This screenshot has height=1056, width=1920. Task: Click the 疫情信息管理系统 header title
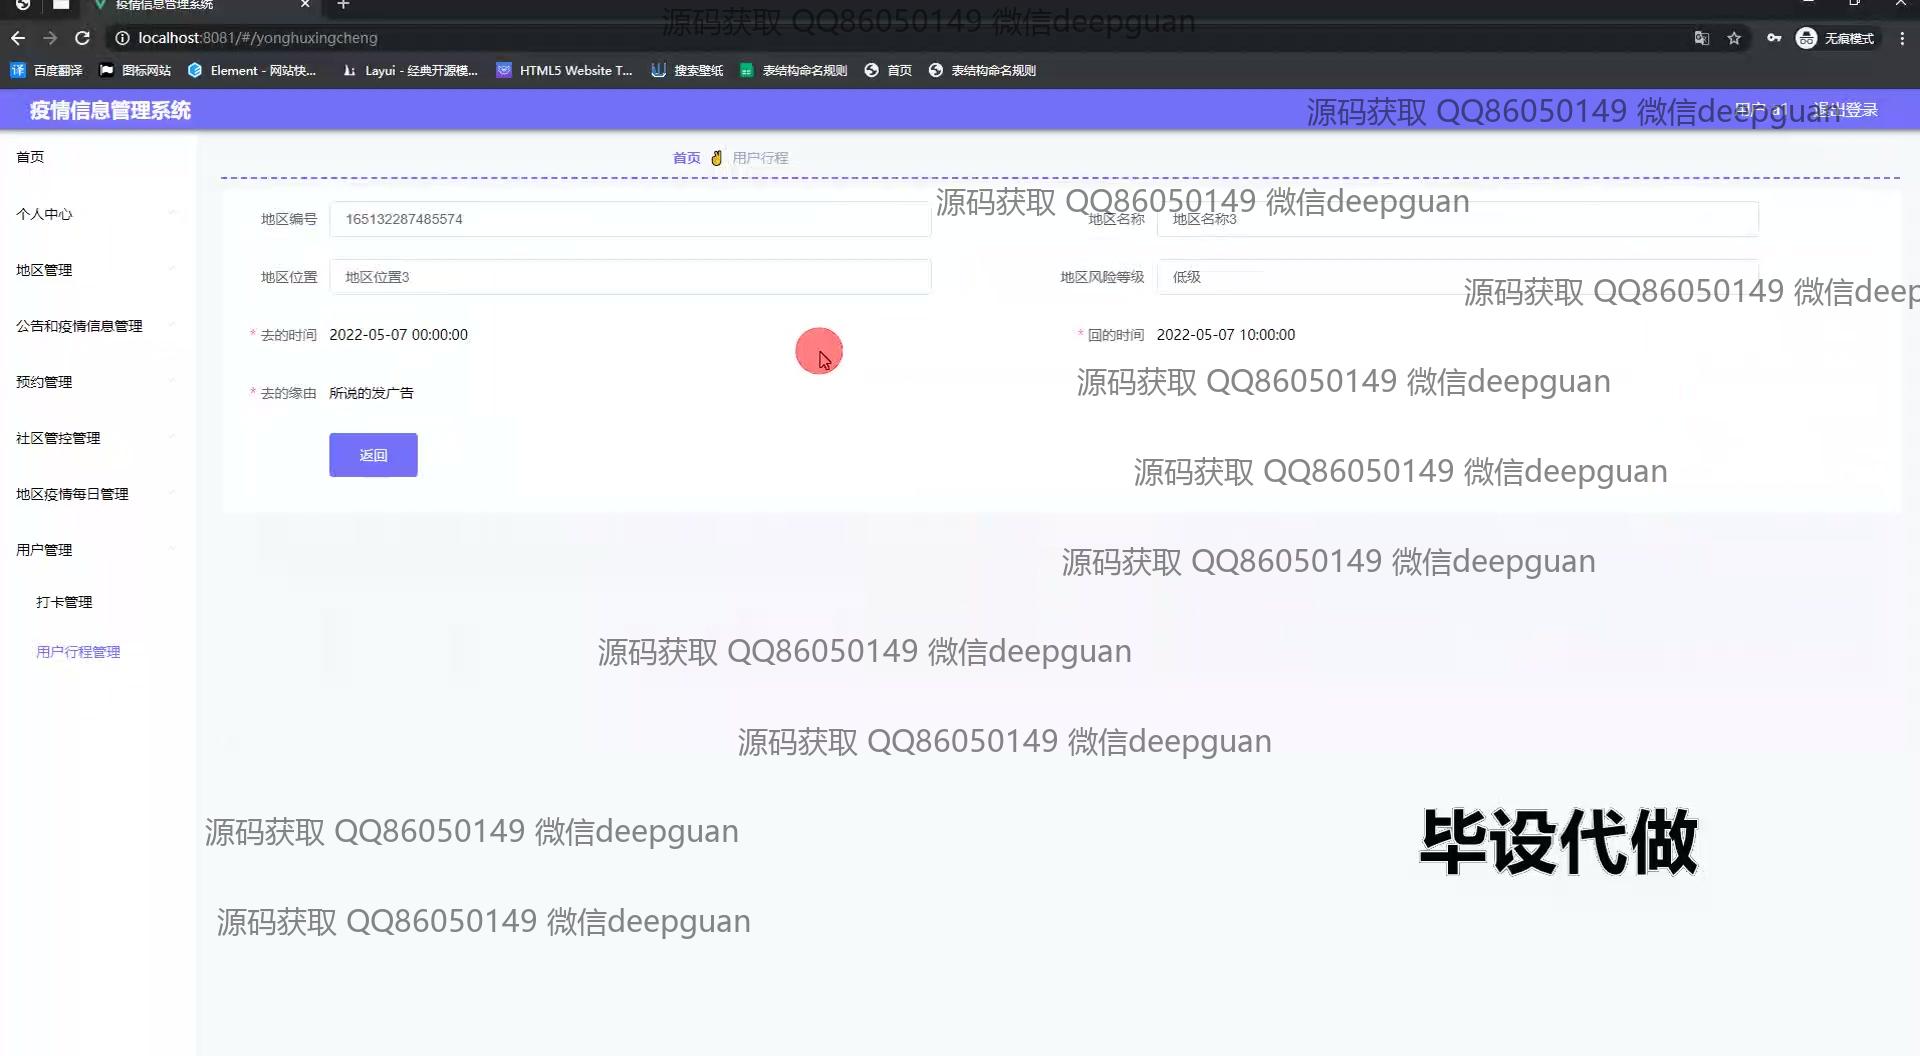[110, 110]
